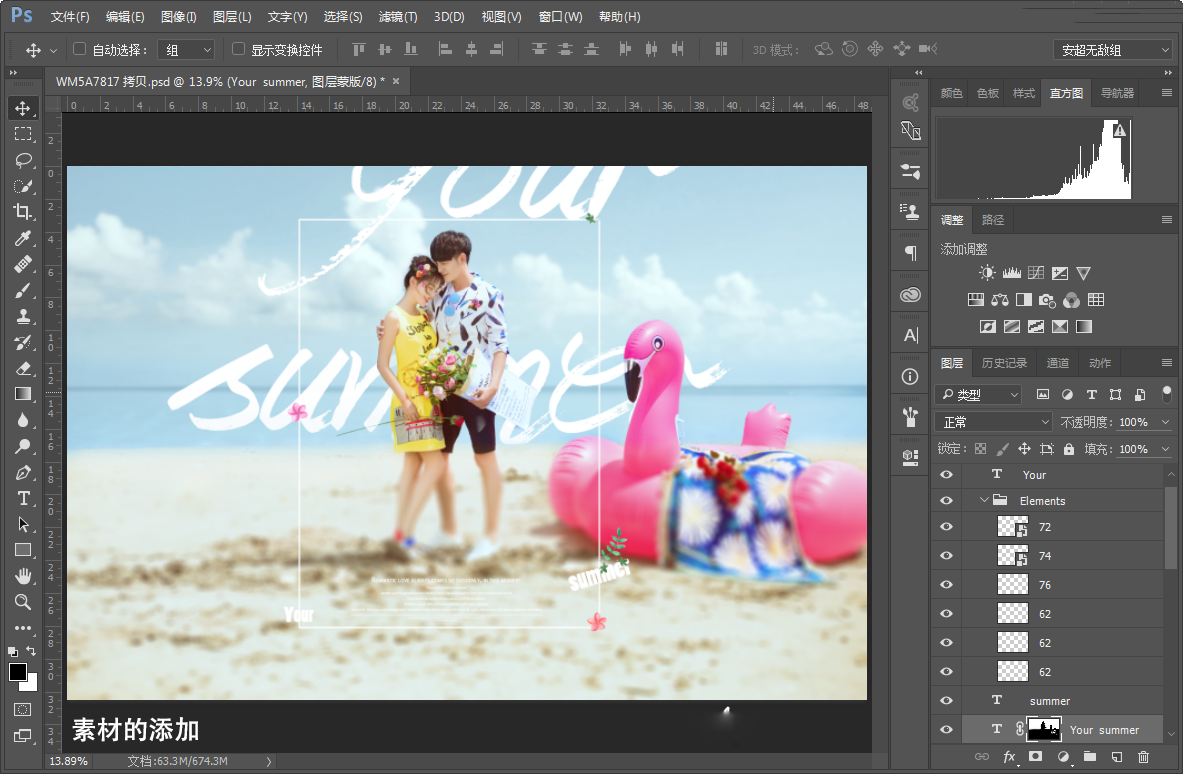The width and height of the screenshot is (1183, 774).
Task: Add Curves adjustment
Action: pos(1036,273)
